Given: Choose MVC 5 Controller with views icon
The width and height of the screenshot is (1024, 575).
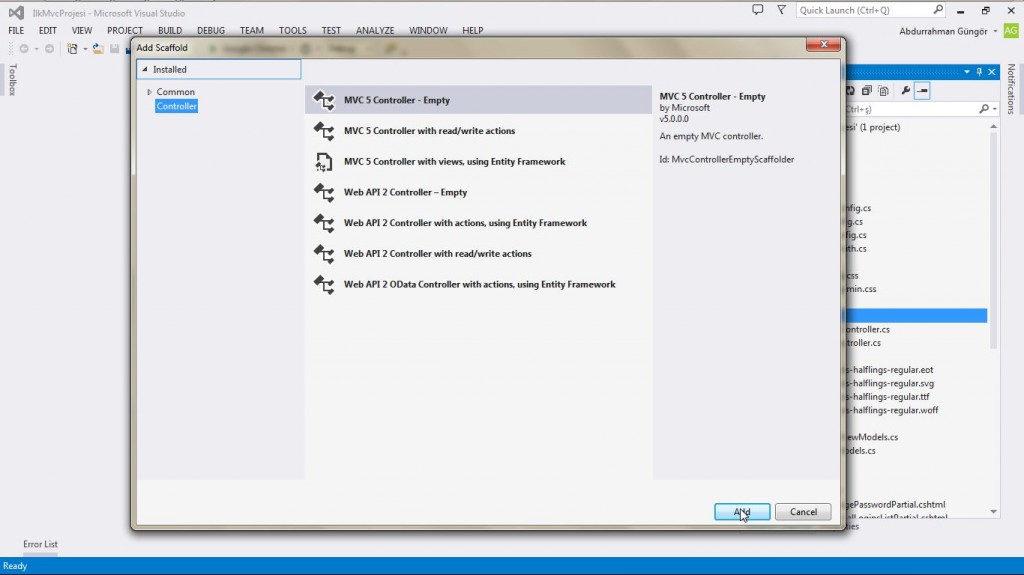Looking at the screenshot, I should click(323, 162).
